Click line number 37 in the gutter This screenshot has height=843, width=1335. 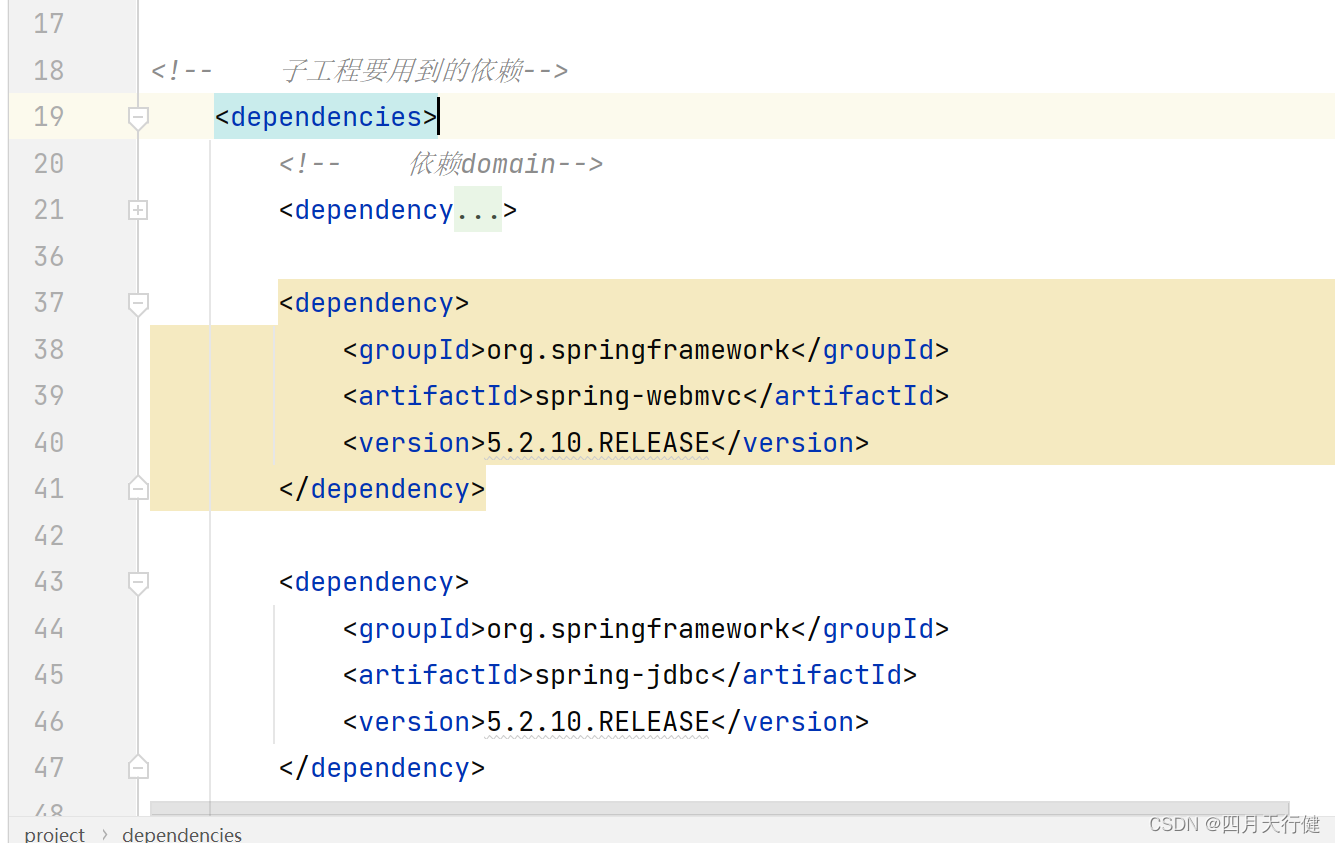[x=49, y=303]
